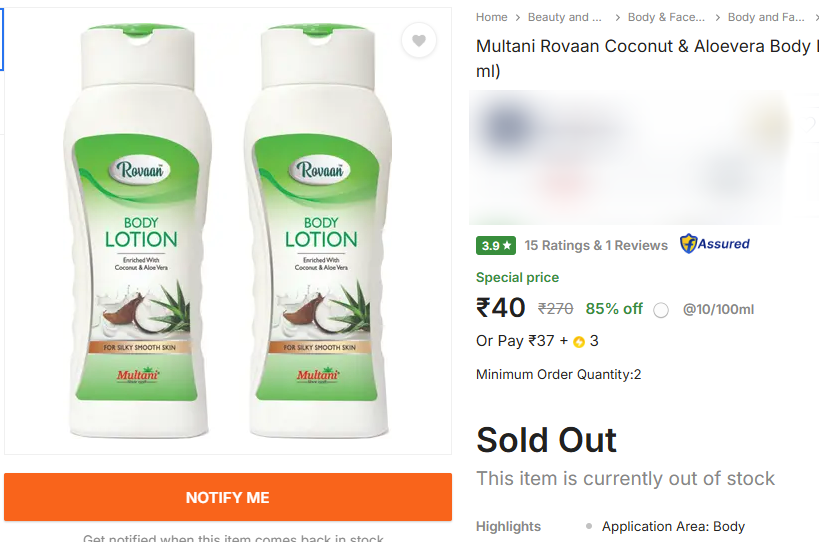Click the chevron before last breadcrumb
This screenshot has height=542, width=819.
click(x=718, y=17)
